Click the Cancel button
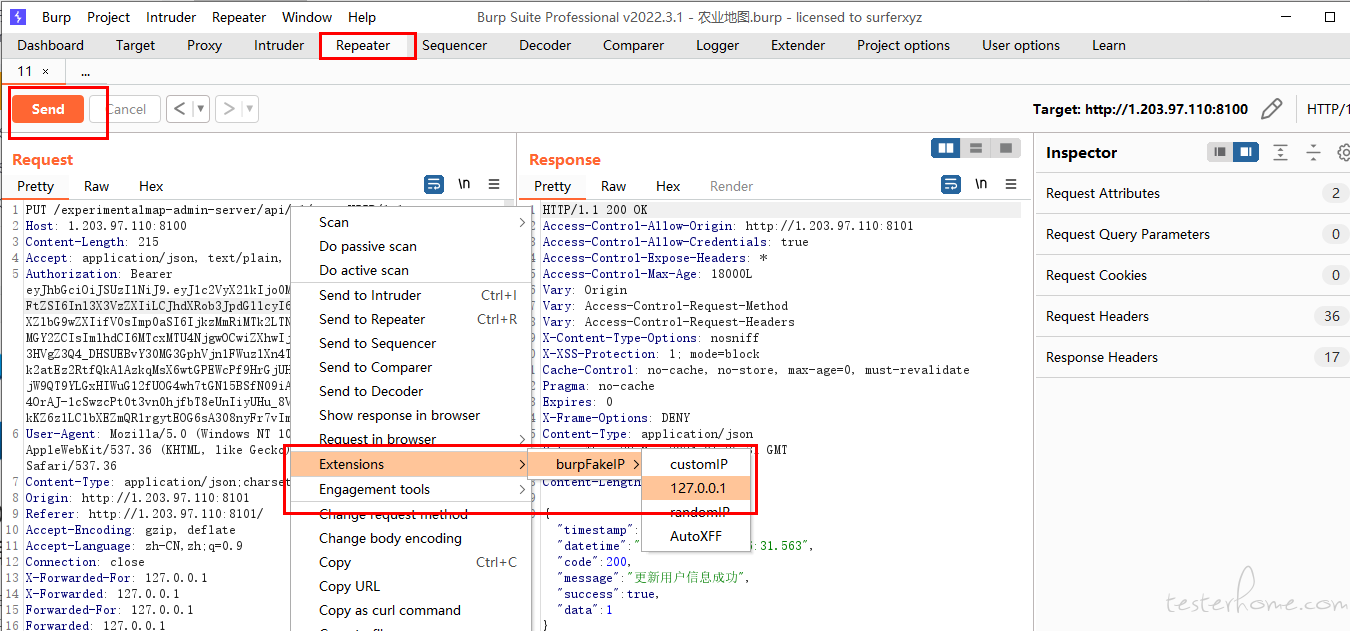 coord(125,109)
